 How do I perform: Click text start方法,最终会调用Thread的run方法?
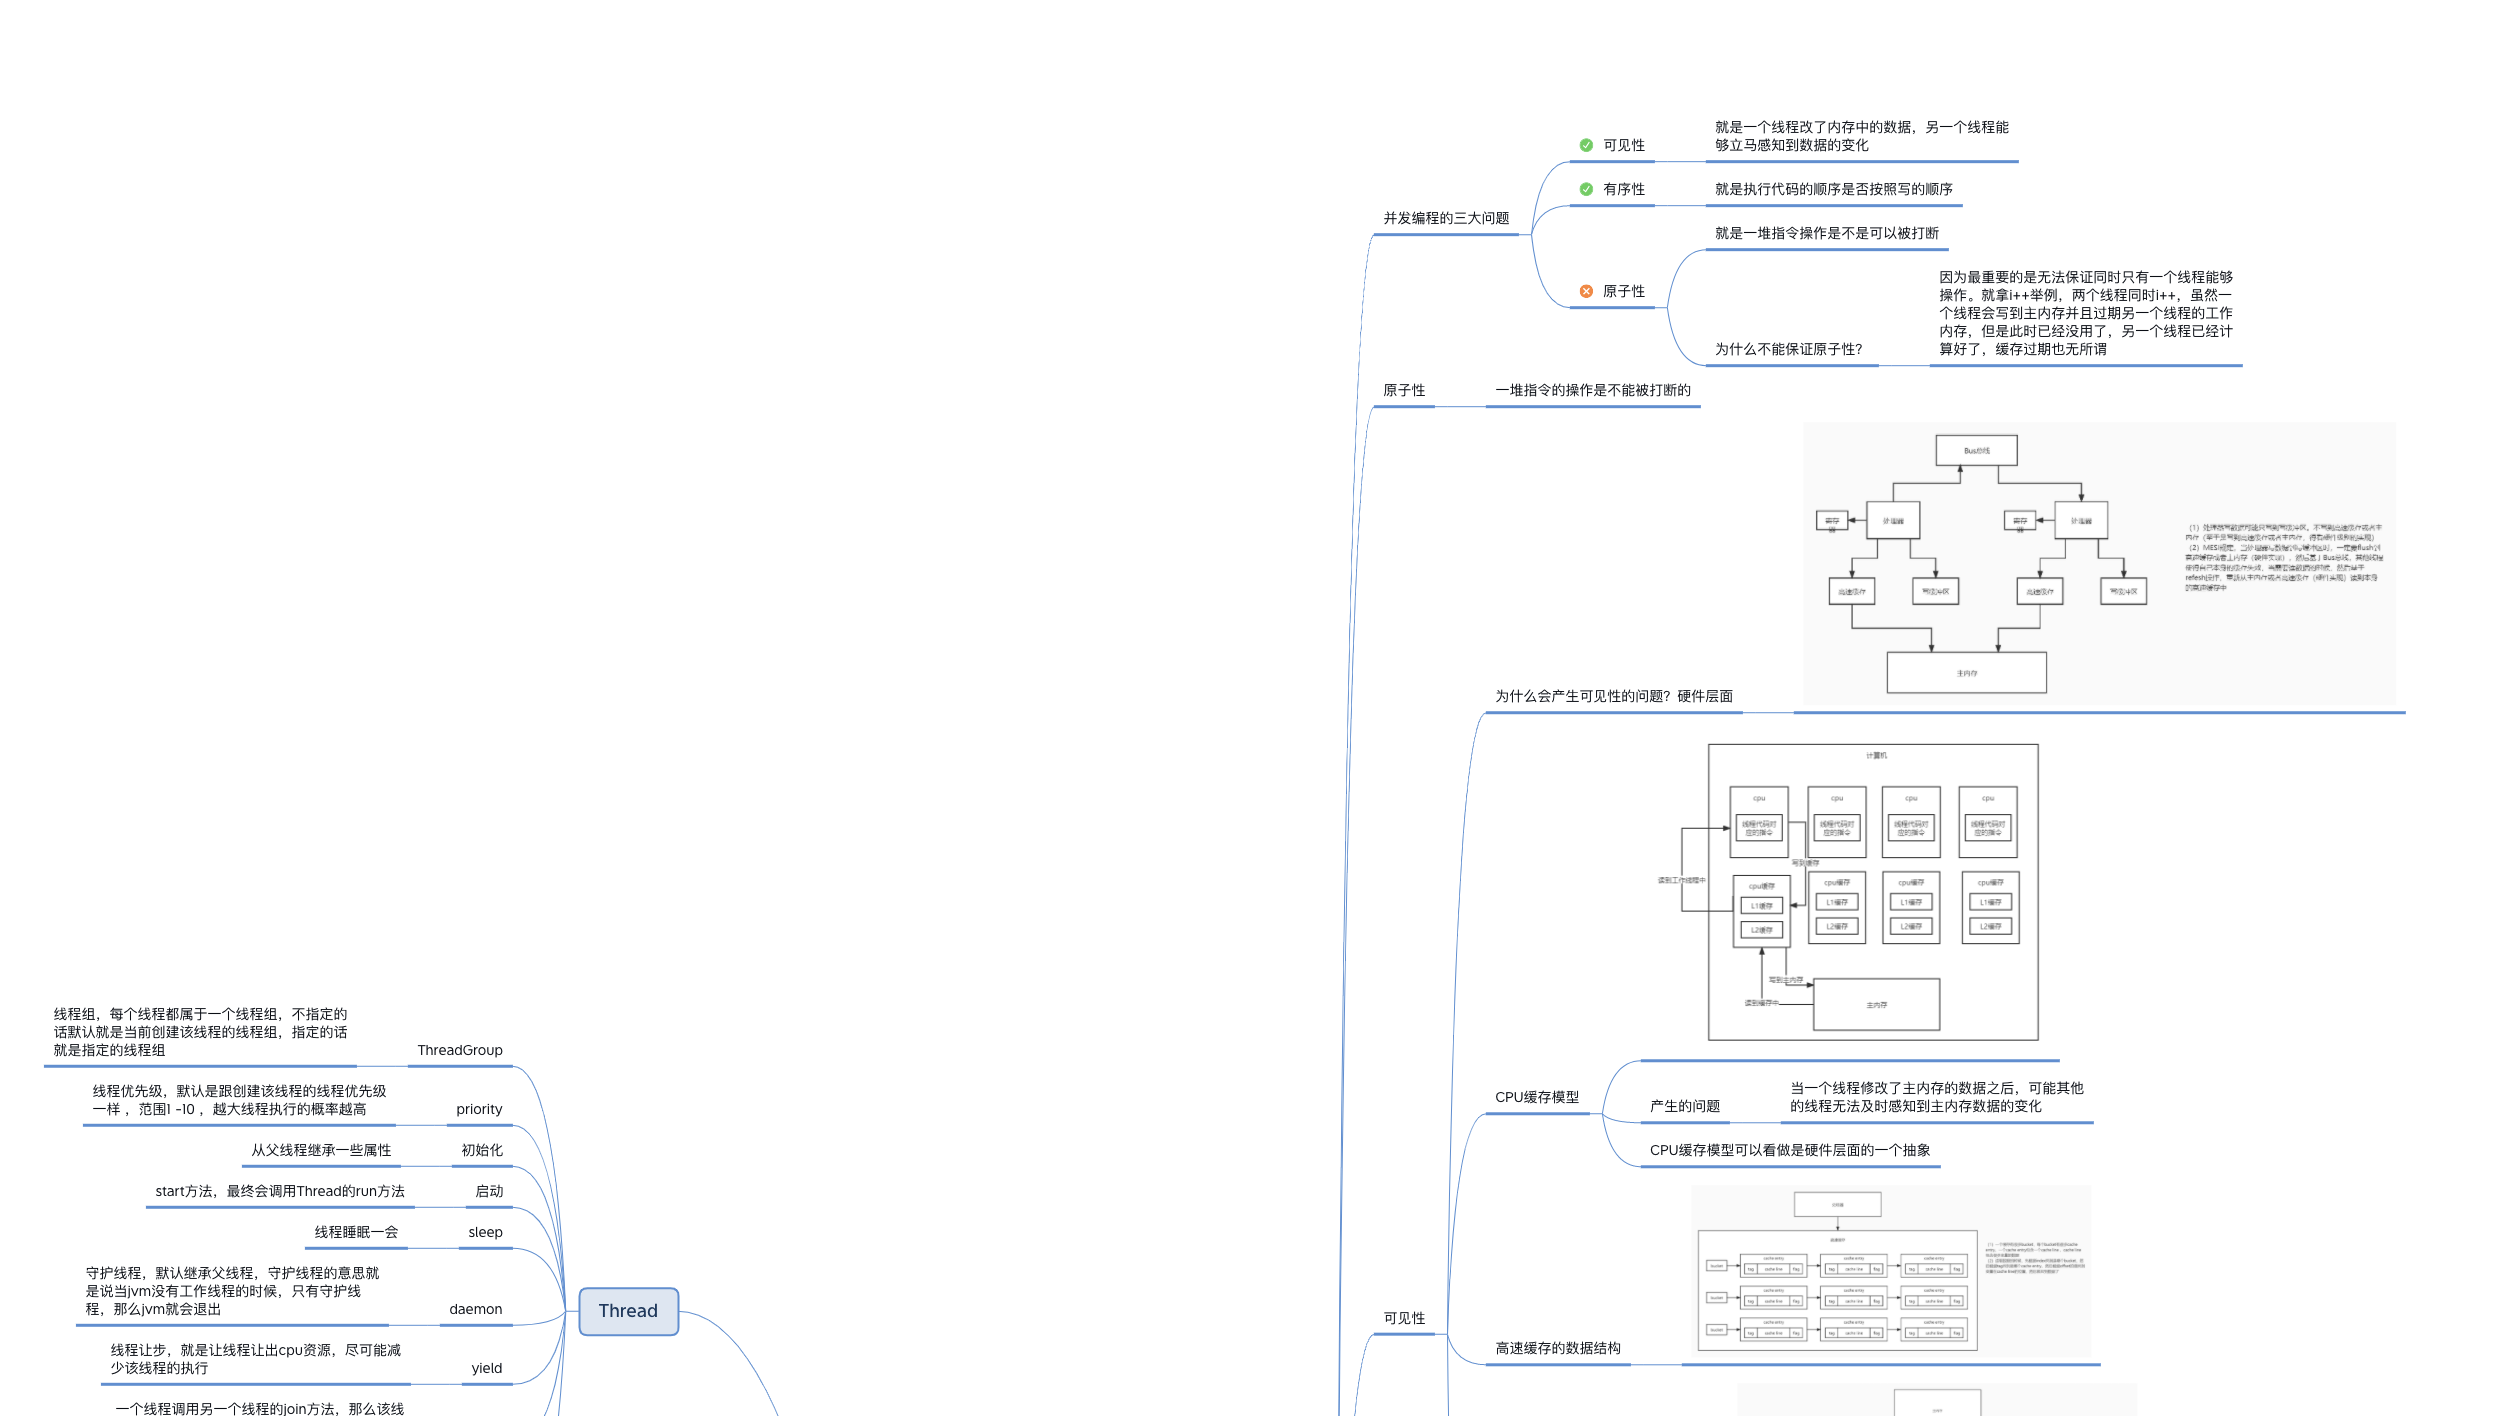(x=280, y=1191)
